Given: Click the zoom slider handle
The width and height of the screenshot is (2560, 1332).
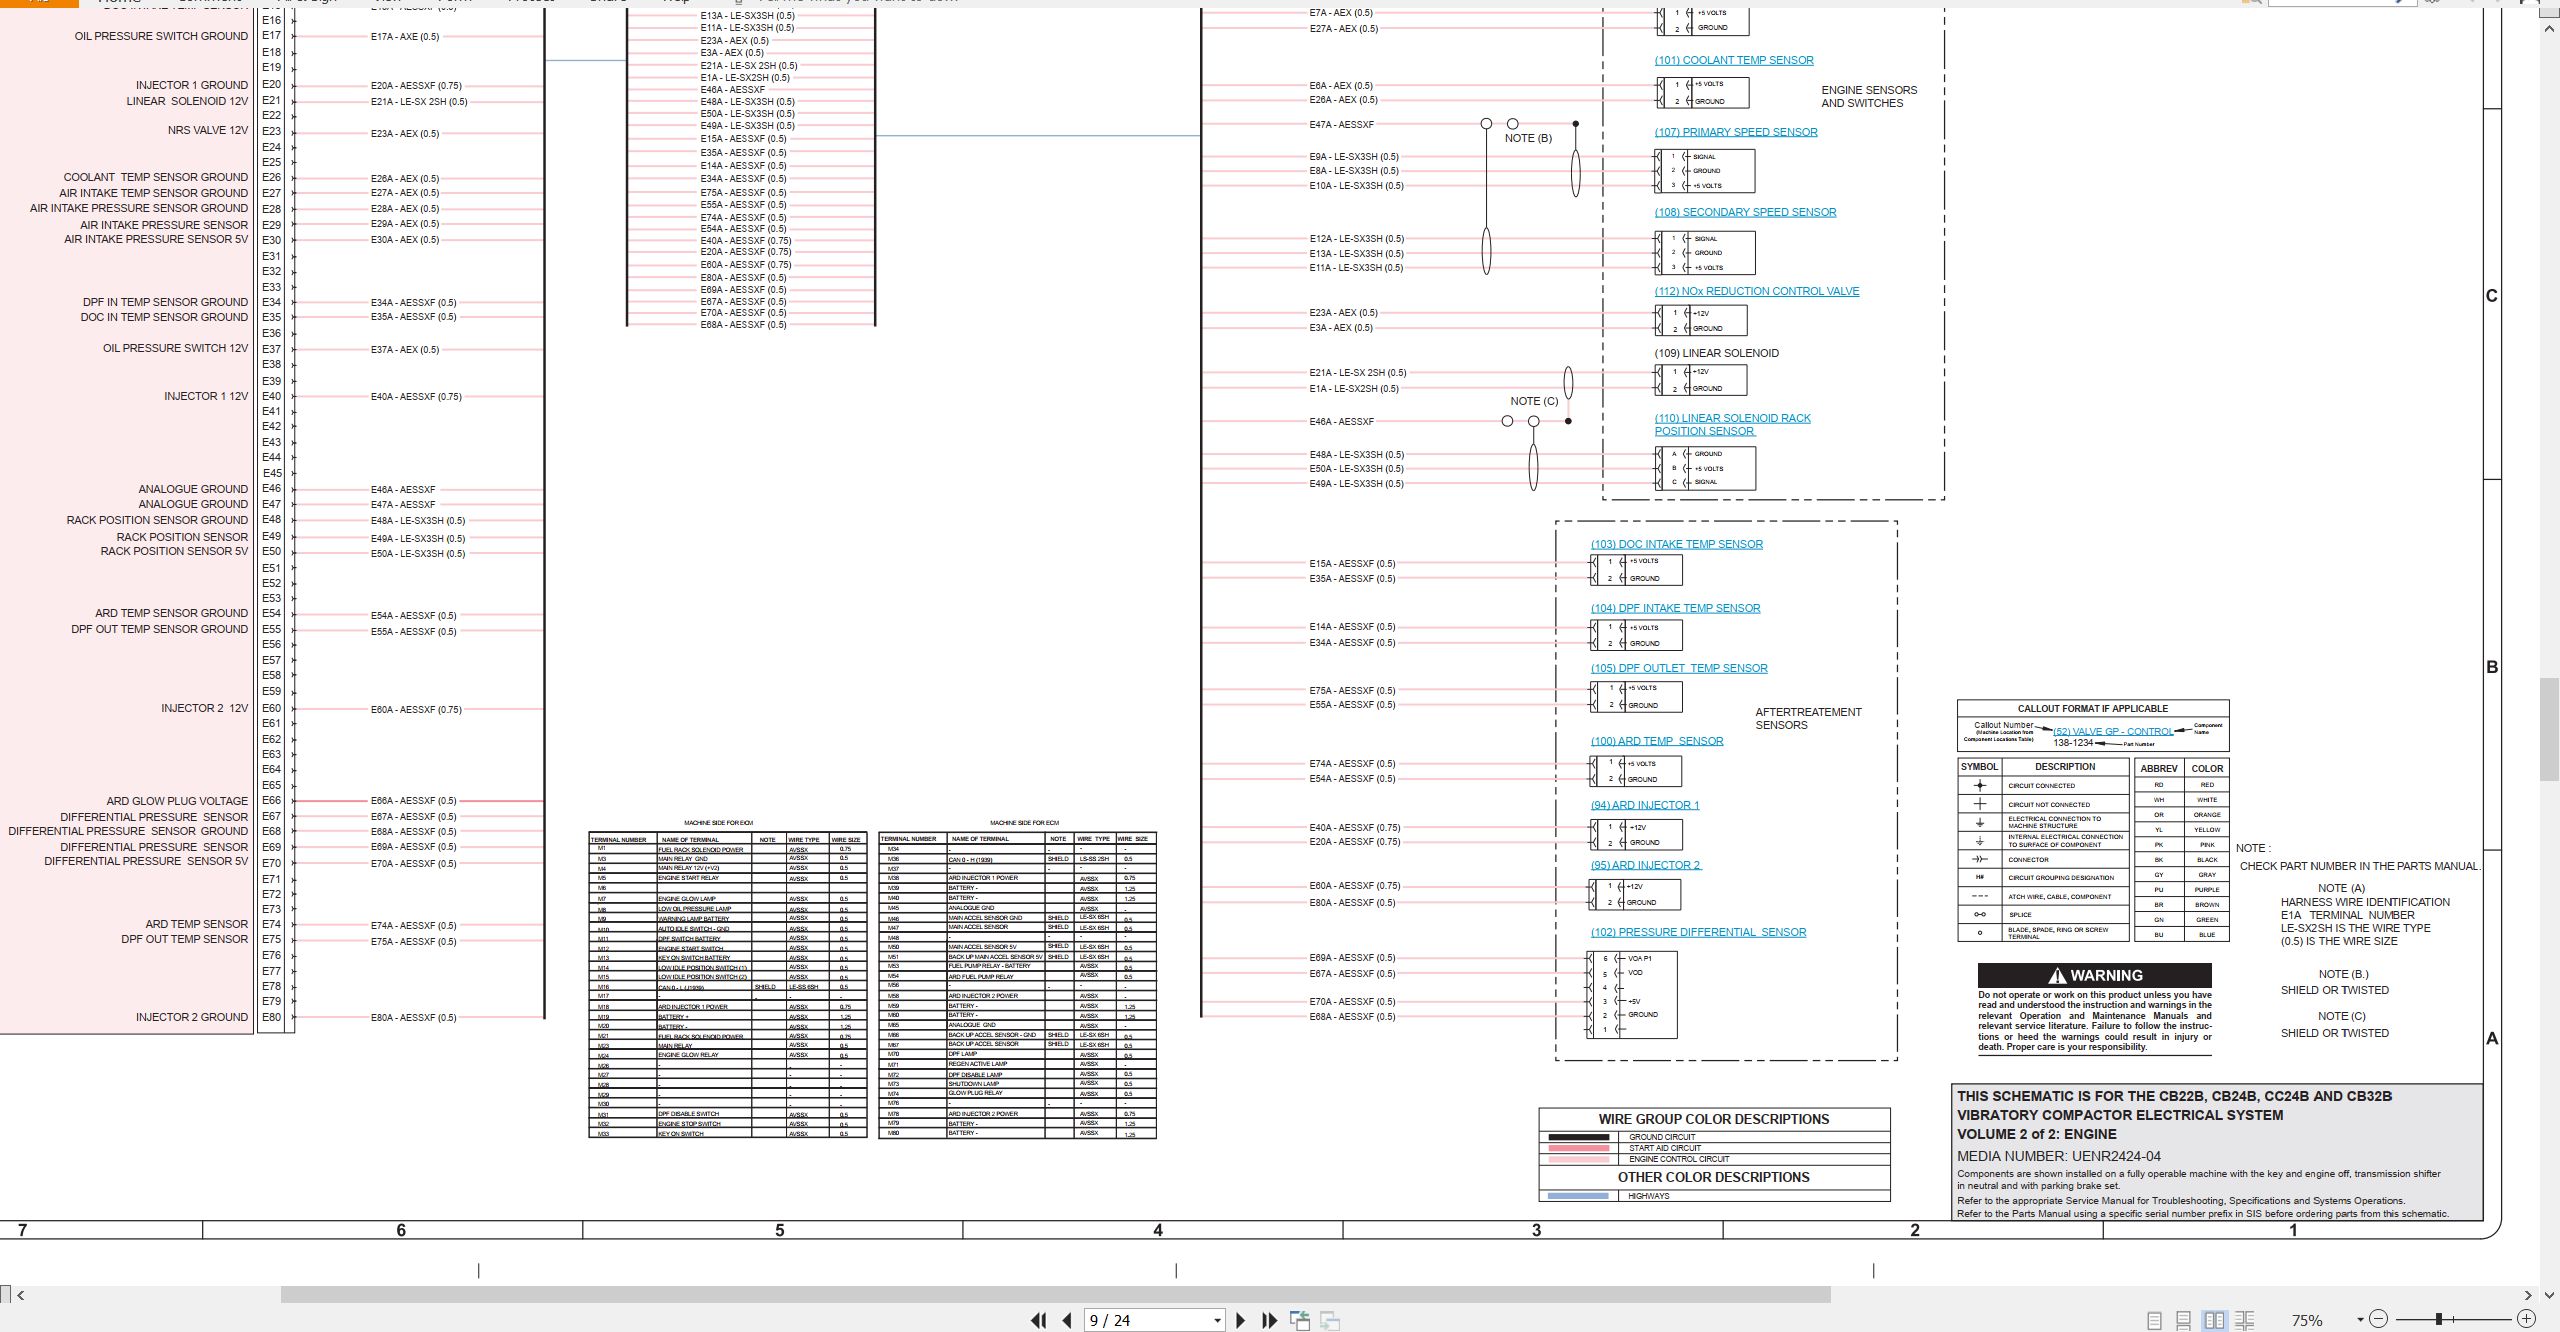Looking at the screenshot, I should [2439, 1319].
